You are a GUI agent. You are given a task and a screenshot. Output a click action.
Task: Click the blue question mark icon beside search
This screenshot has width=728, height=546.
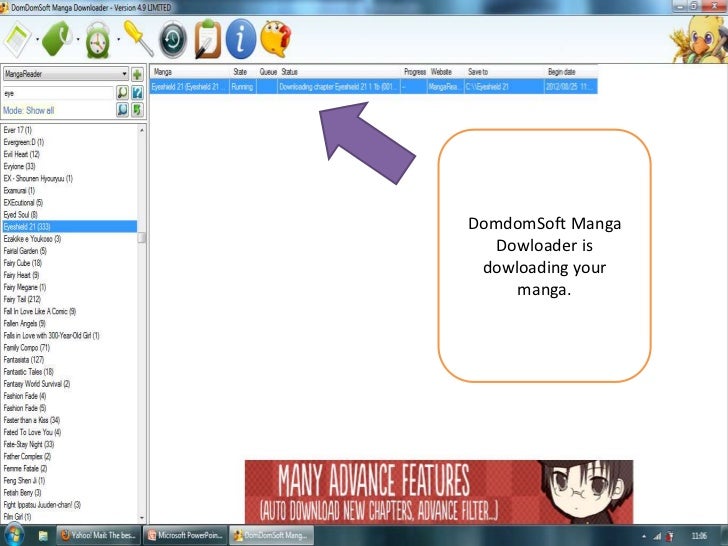[x=137, y=93]
